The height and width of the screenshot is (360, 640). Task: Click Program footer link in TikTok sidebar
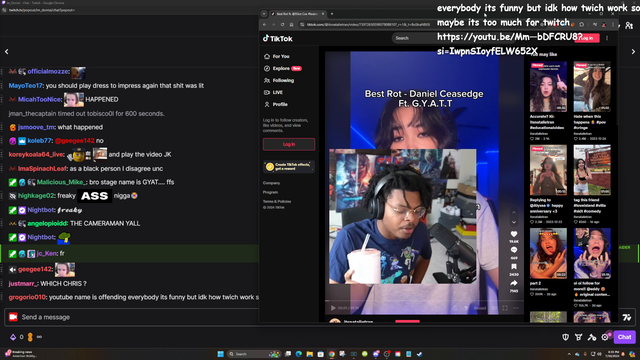(270, 192)
